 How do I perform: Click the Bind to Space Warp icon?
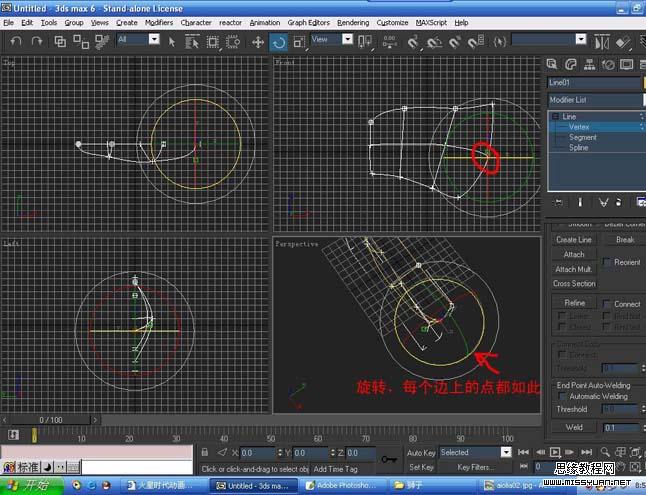tap(102, 41)
